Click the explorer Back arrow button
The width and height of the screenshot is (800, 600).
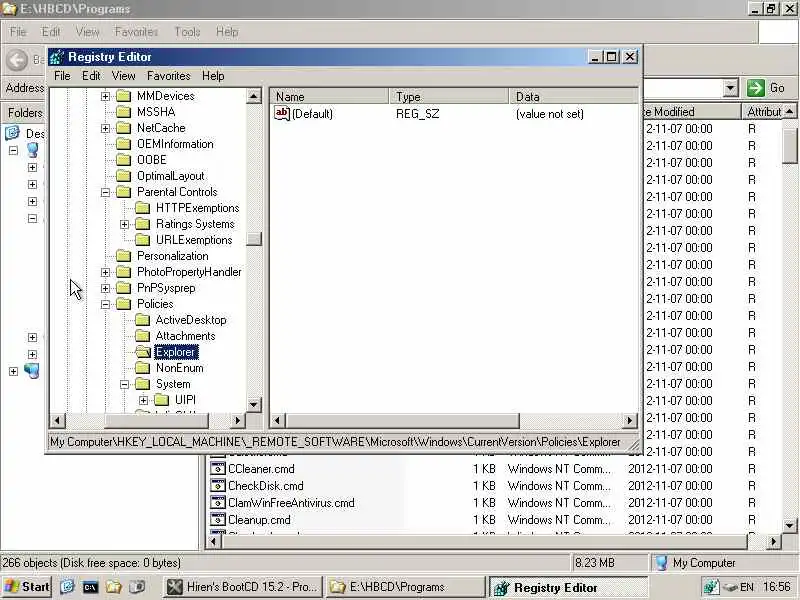(17, 60)
